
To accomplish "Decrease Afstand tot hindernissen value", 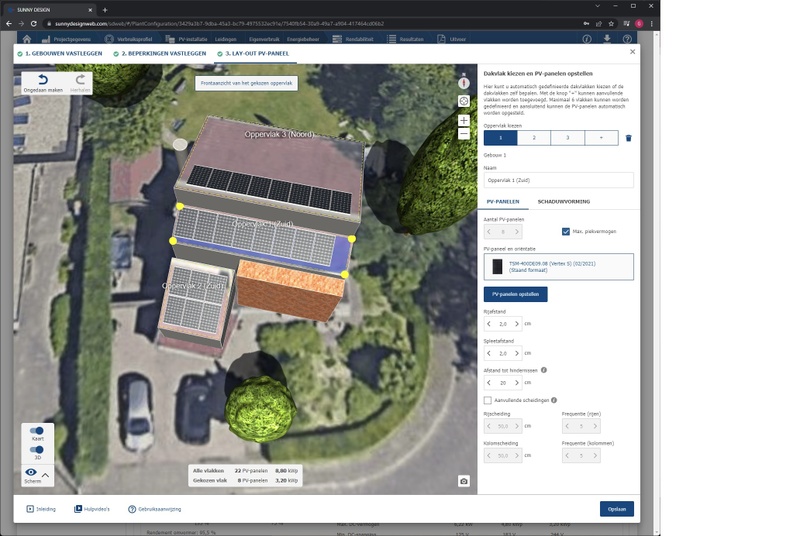I will point(489,383).
